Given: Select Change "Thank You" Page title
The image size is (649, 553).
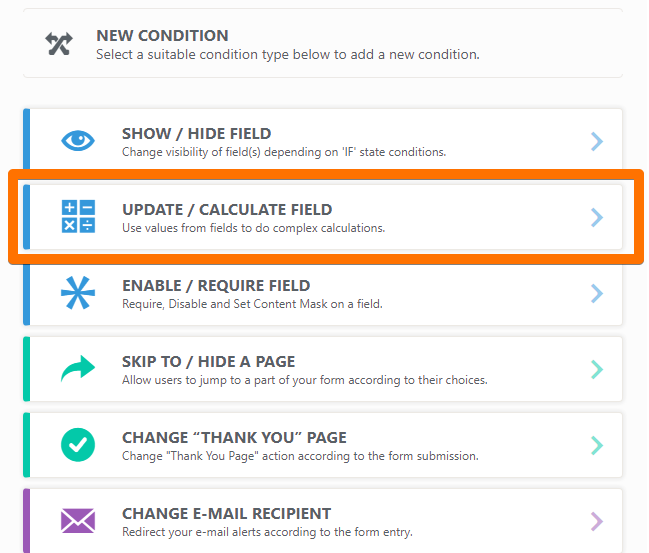Looking at the screenshot, I should click(234, 438).
